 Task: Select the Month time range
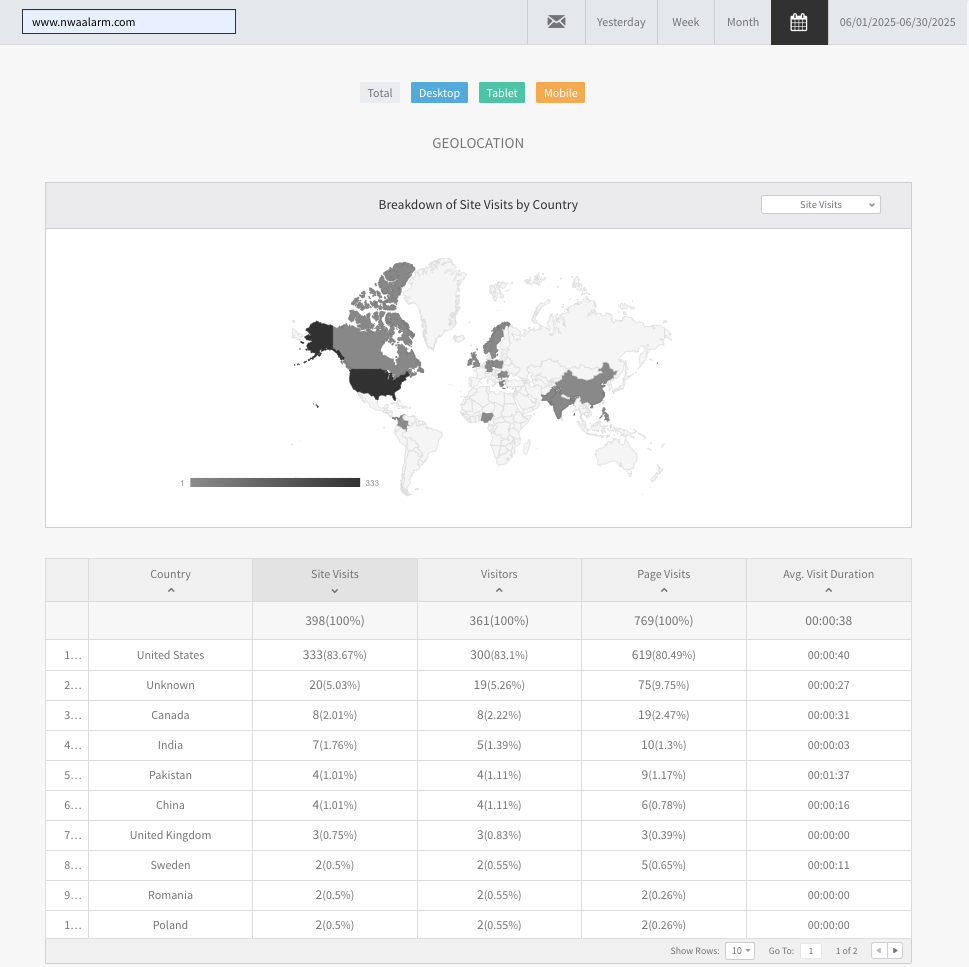click(x=742, y=22)
